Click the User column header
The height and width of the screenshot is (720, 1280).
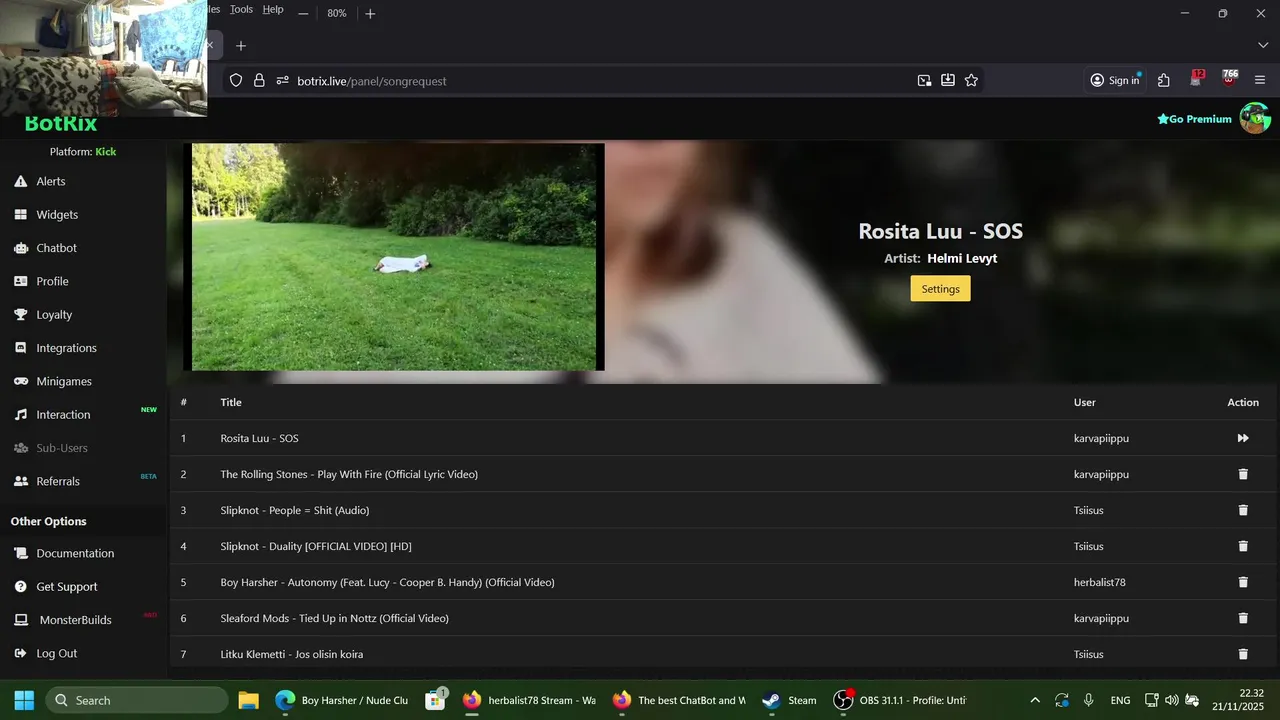(x=1085, y=402)
